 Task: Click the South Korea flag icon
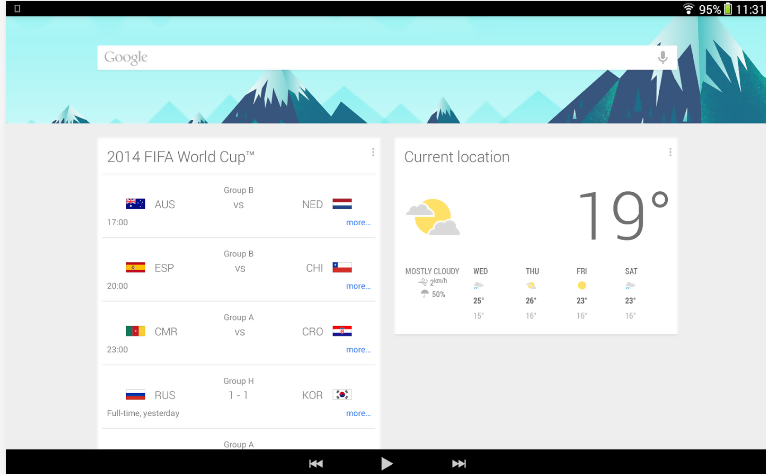tap(342, 395)
